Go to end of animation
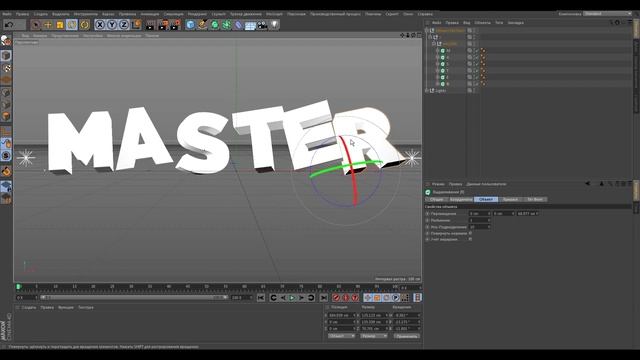The width and height of the screenshot is (640, 360). 323,298
